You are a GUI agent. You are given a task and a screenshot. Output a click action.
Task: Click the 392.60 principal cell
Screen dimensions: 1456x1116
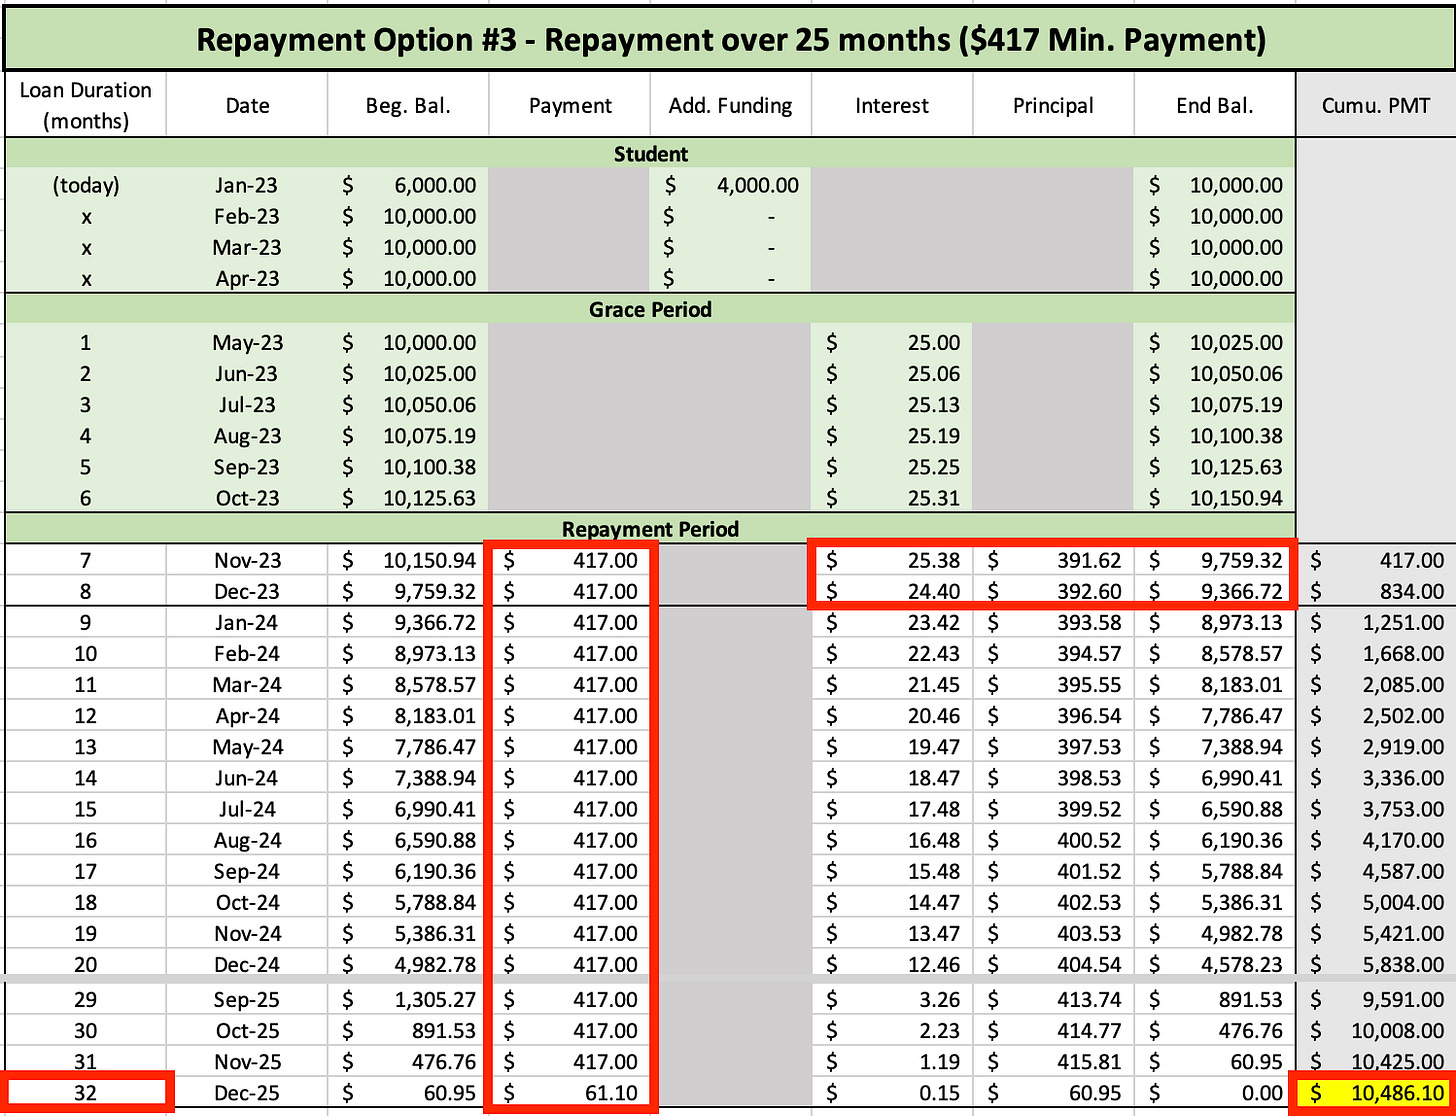[x=1053, y=591]
